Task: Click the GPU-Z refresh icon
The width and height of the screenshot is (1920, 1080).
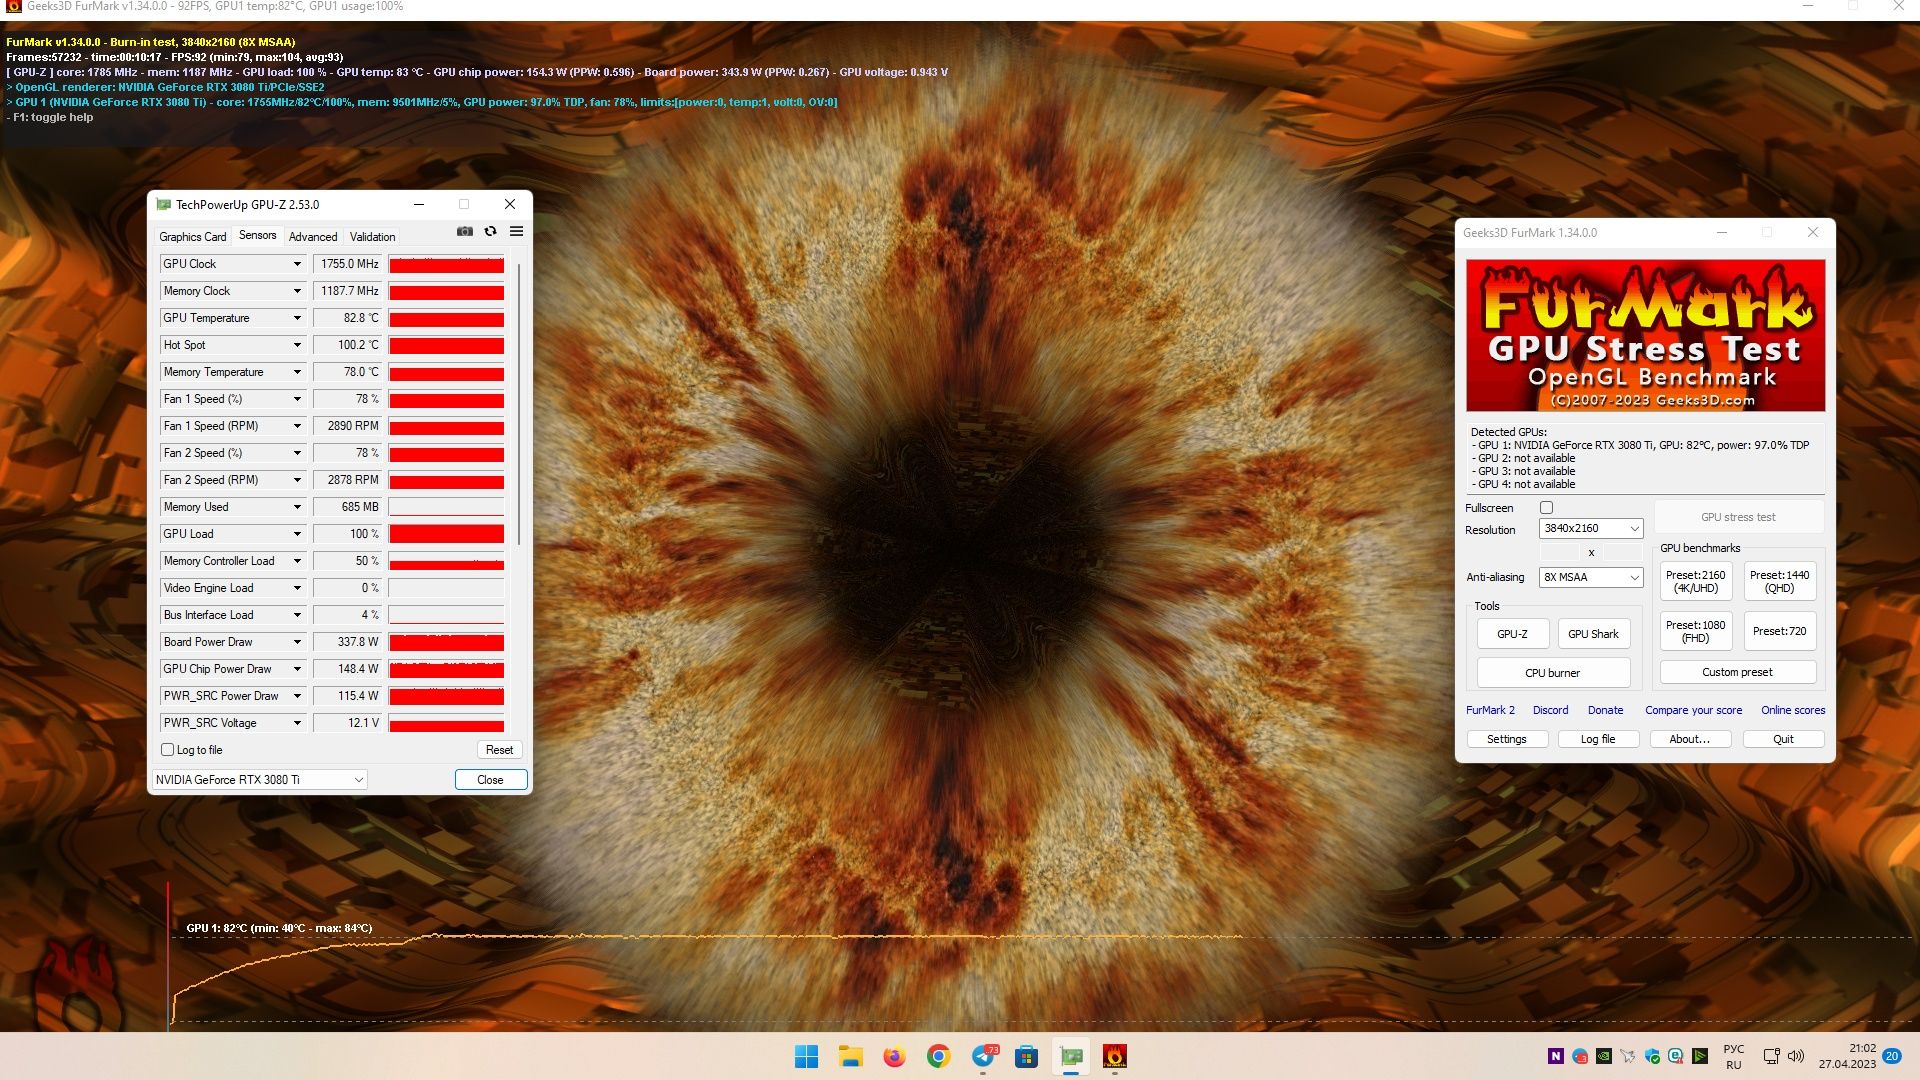Action: click(490, 231)
